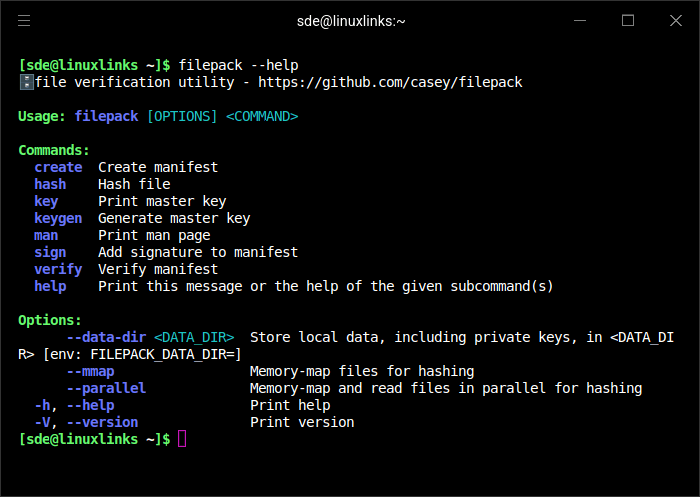Click the 'Print man page' description
Image resolution: width=700 pixels, height=497 pixels.
[154, 235]
